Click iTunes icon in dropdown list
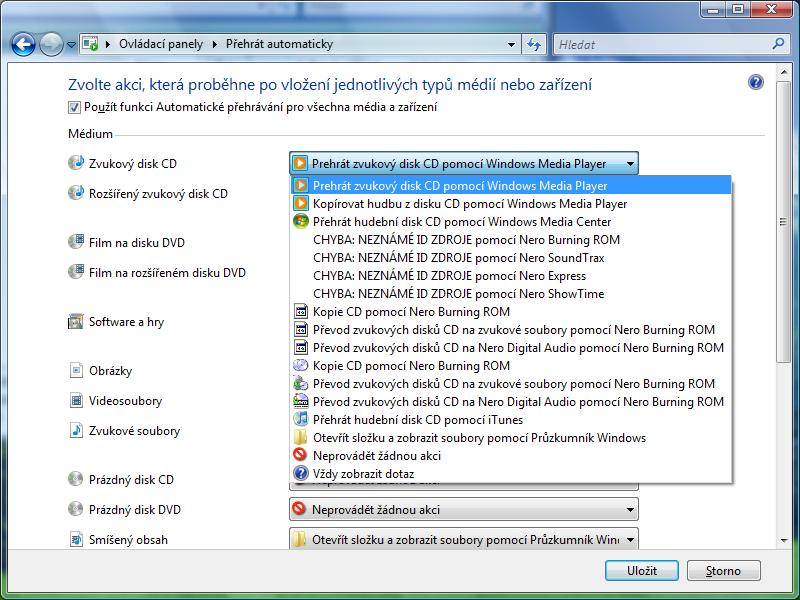The width and height of the screenshot is (800, 600). click(x=301, y=419)
